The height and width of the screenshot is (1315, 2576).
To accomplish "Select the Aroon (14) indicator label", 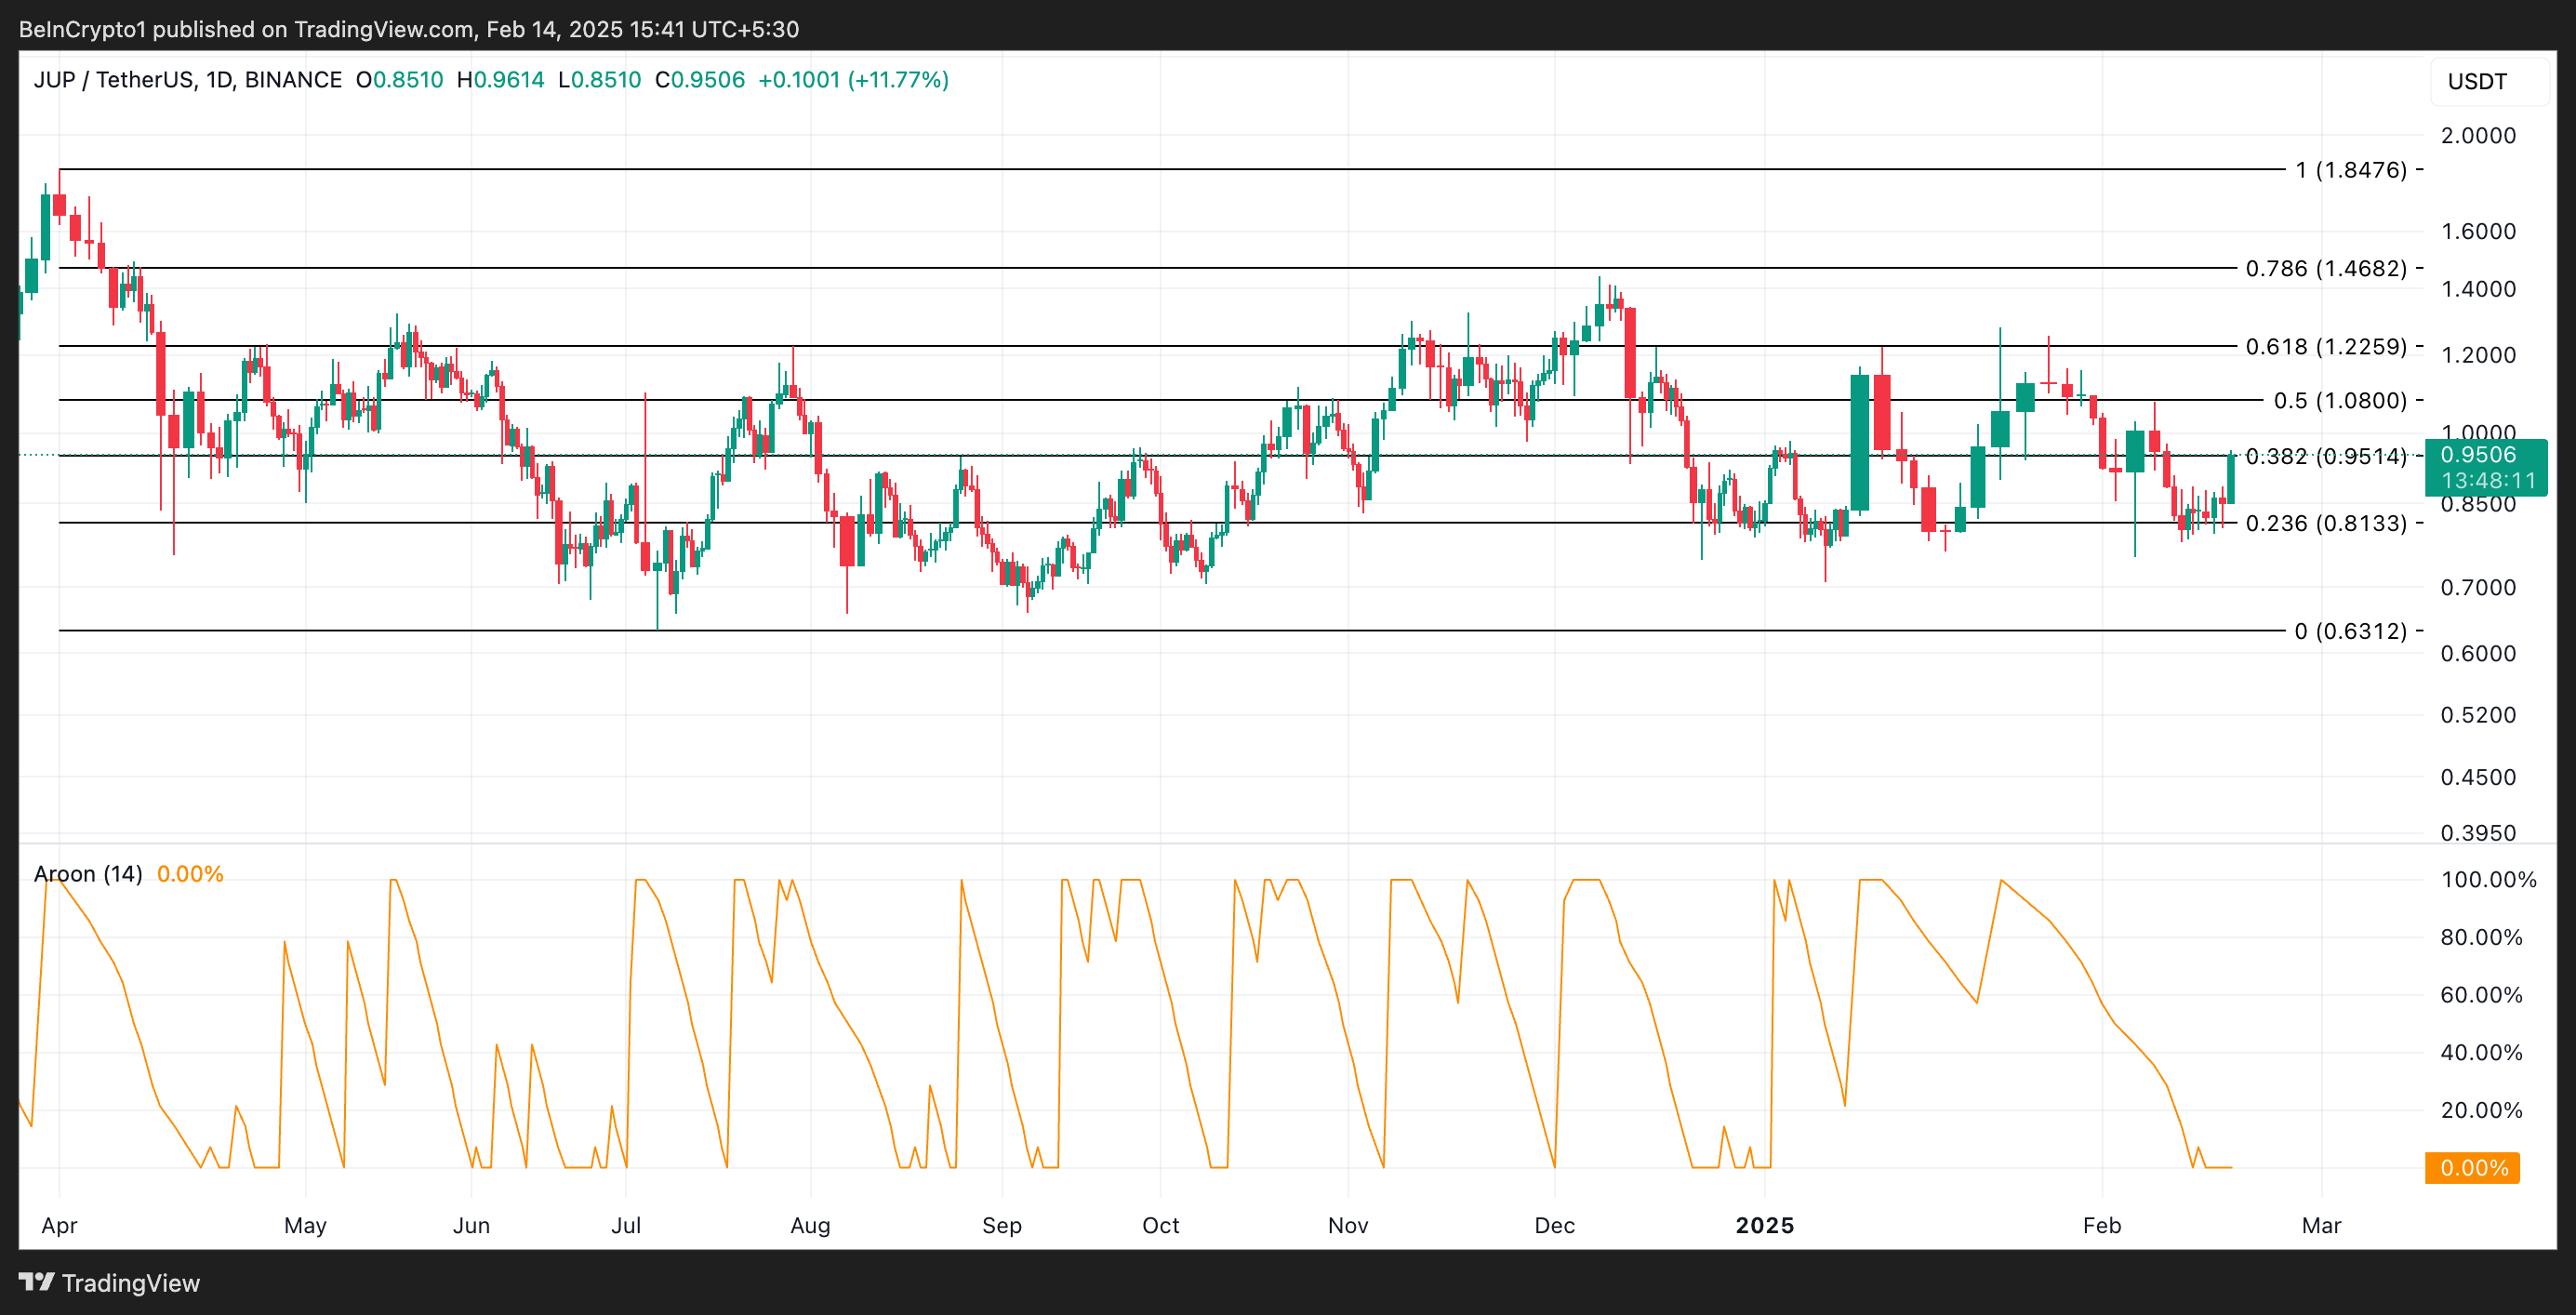I will (88, 874).
